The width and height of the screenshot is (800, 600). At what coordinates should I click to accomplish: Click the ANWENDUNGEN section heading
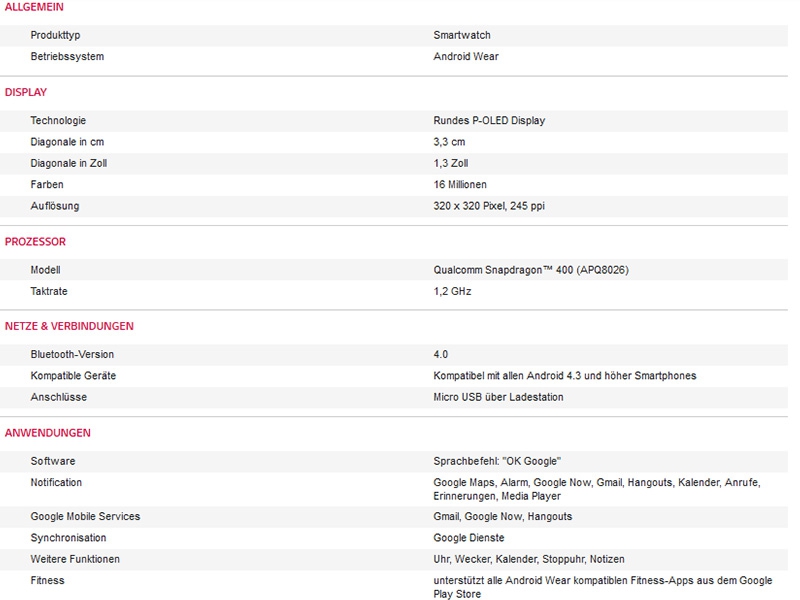pos(47,433)
